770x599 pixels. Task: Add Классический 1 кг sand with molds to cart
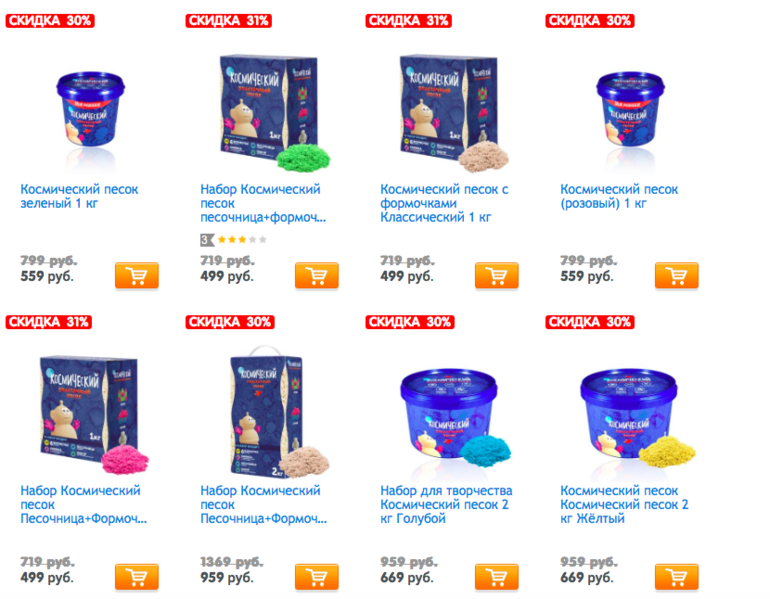(x=496, y=275)
